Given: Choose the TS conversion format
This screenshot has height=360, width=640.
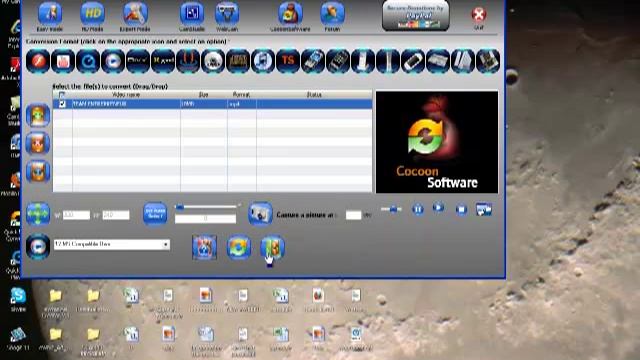Looking at the screenshot, I should [x=288, y=61].
